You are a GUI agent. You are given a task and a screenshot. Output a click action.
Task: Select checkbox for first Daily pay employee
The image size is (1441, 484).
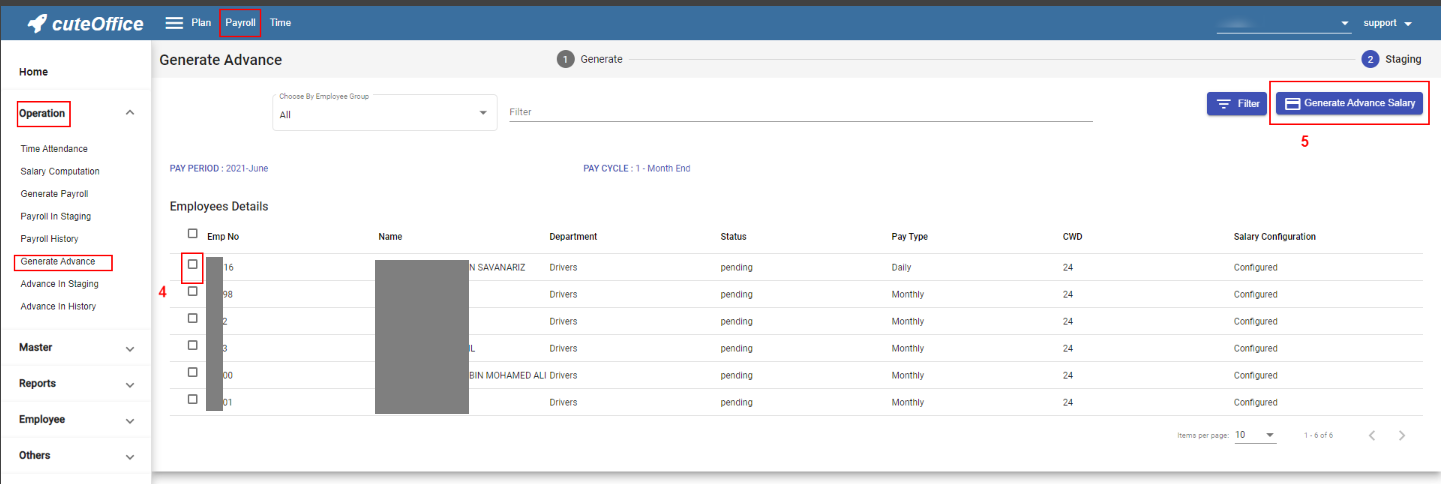pyautogui.click(x=193, y=264)
